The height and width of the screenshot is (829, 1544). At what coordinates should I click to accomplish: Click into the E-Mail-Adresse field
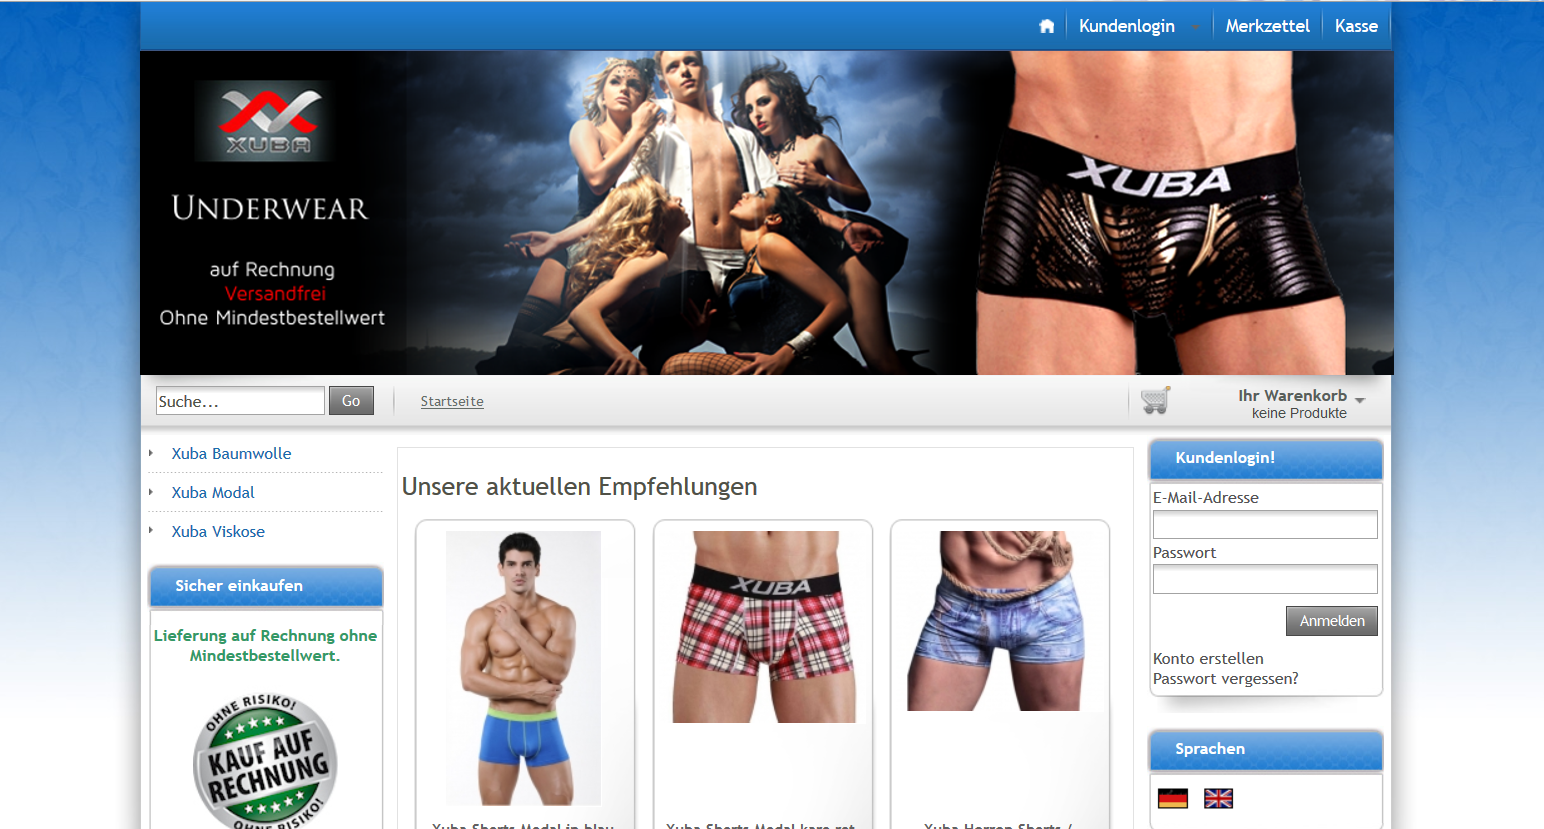click(1265, 525)
